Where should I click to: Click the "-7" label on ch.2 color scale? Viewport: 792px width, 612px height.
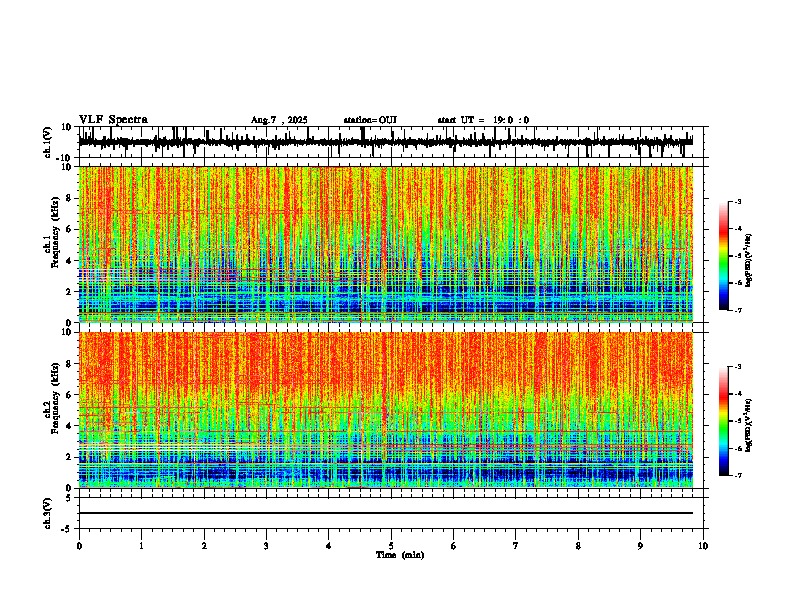[x=737, y=475]
